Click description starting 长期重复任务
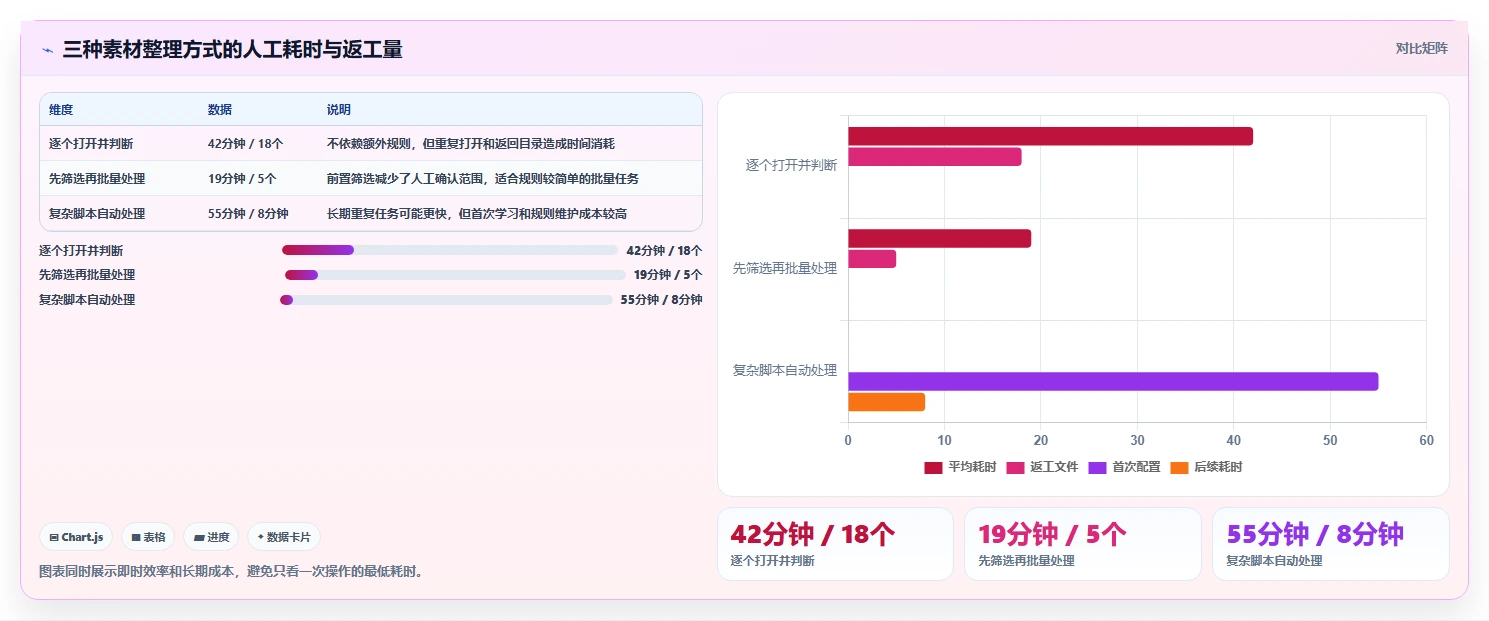1489x621 pixels. 477,214
